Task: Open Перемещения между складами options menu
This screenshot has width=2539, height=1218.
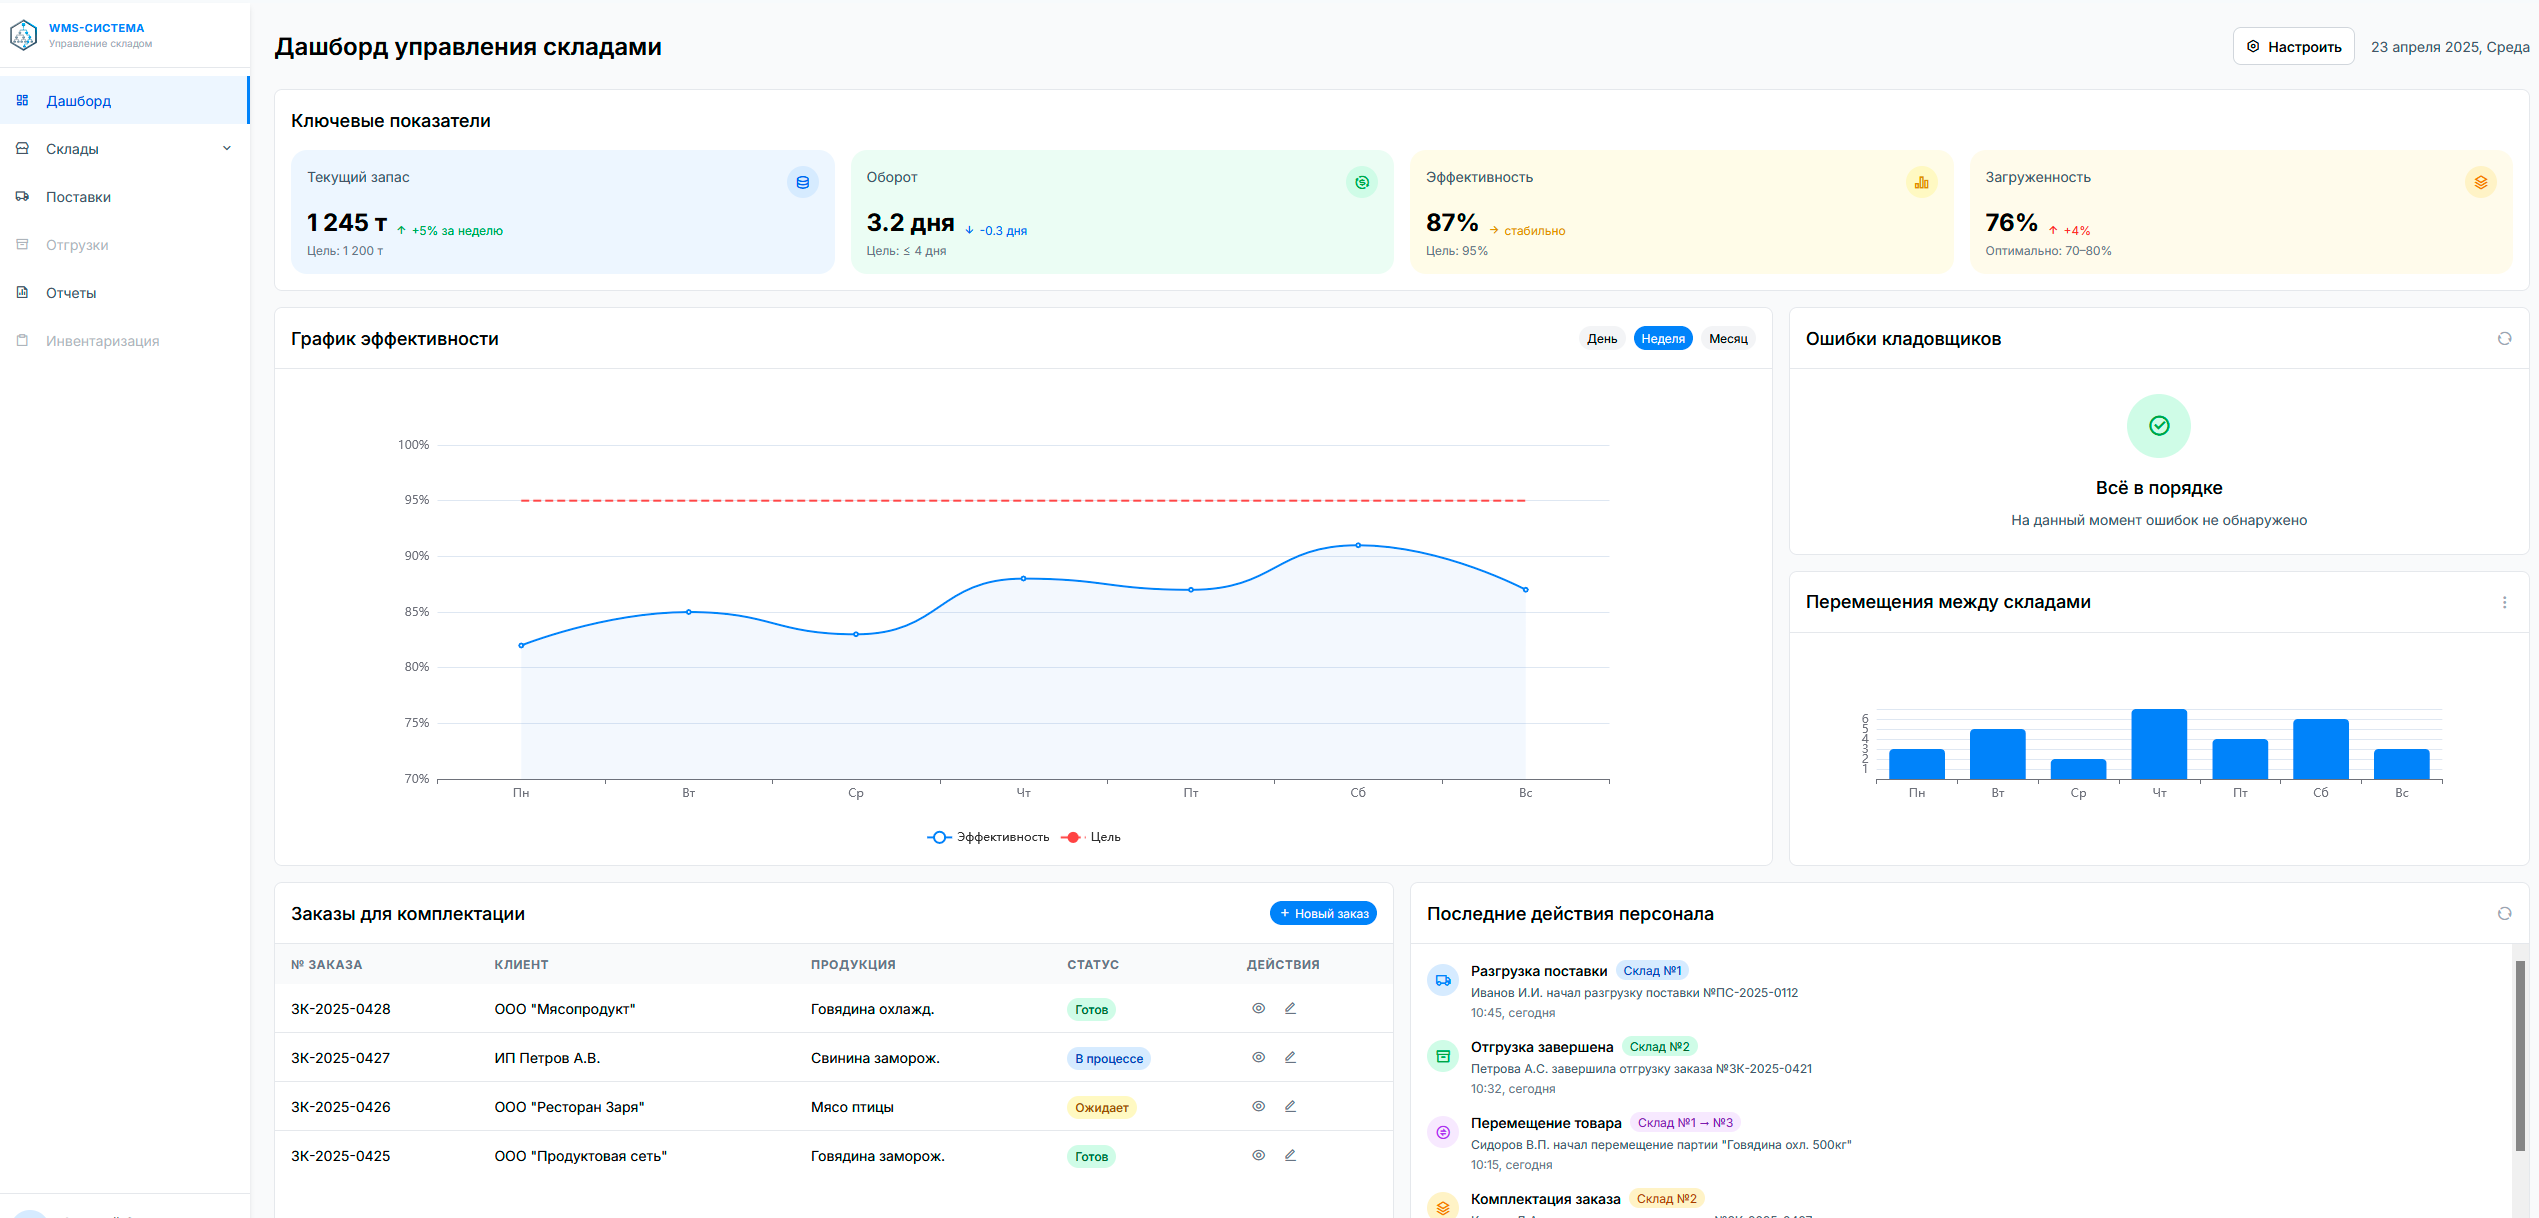Action: tap(2504, 602)
